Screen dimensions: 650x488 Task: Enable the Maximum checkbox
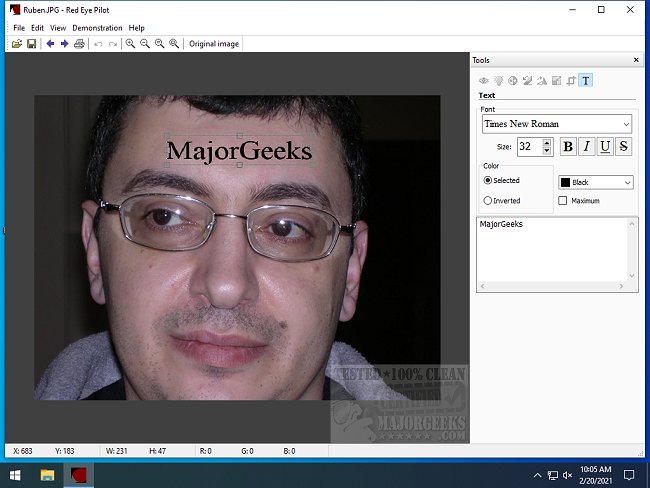coord(563,201)
